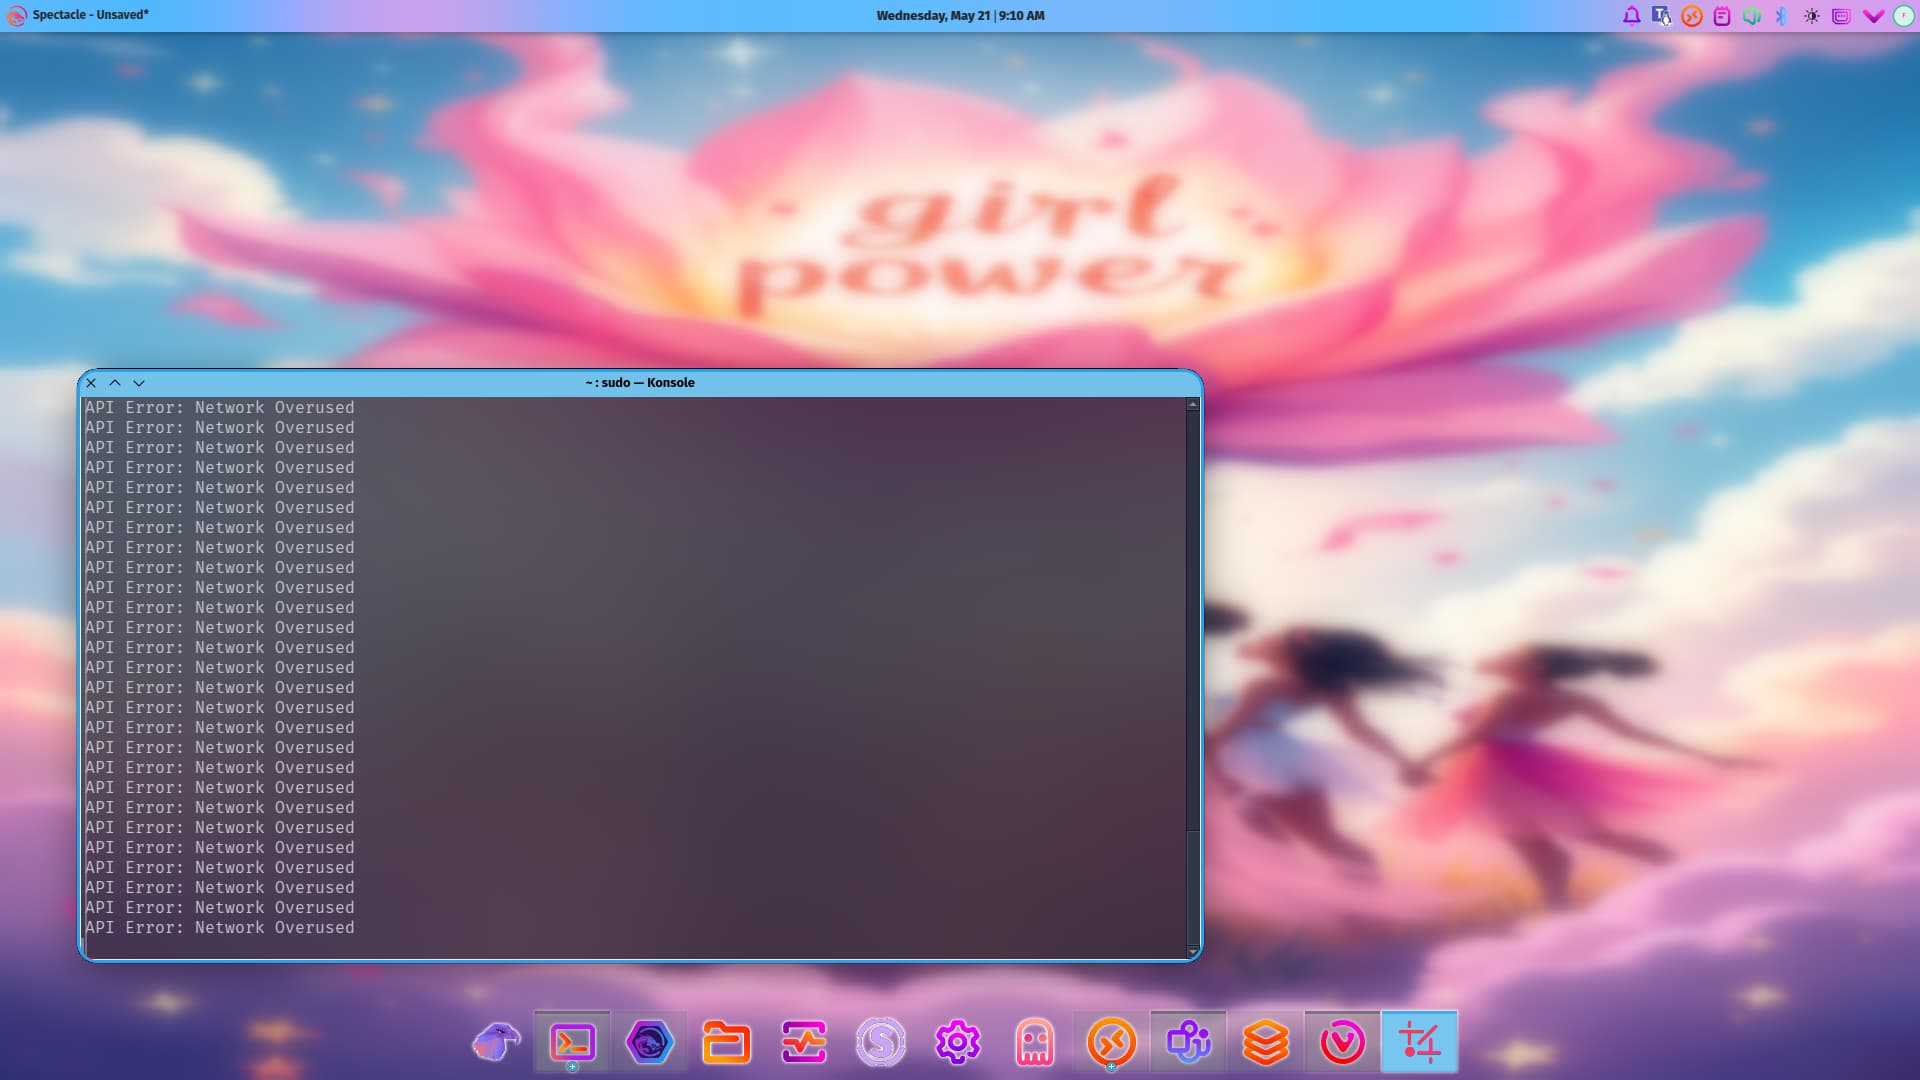Image resolution: width=1920 pixels, height=1080 pixels.
Task: Click the 'Spectacle - Unsaved*' window title
Action: [90, 15]
